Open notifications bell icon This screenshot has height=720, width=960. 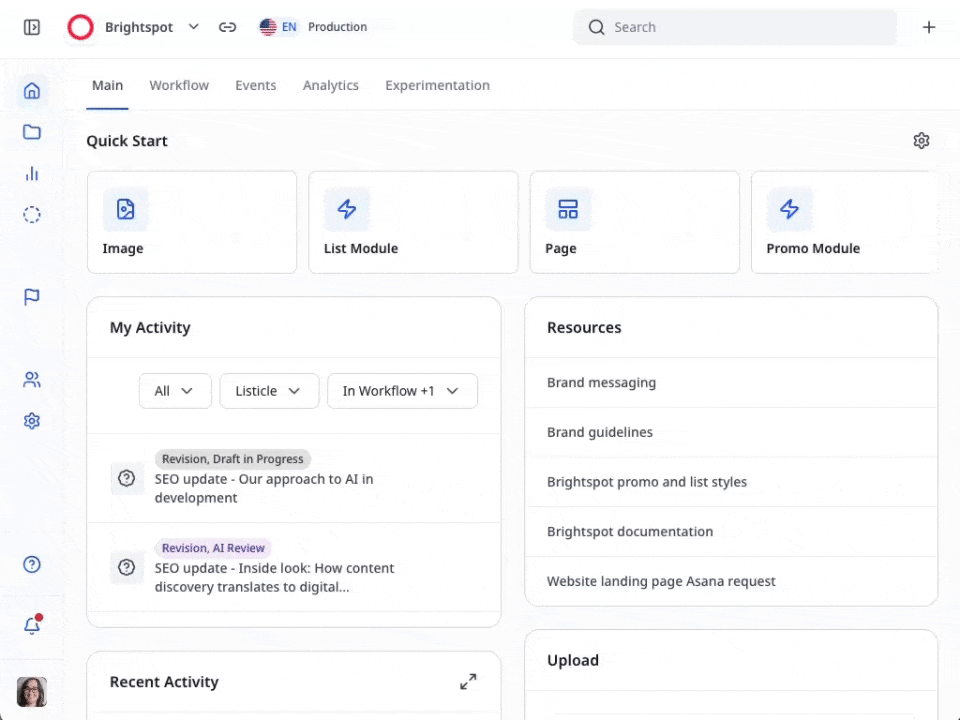32,626
